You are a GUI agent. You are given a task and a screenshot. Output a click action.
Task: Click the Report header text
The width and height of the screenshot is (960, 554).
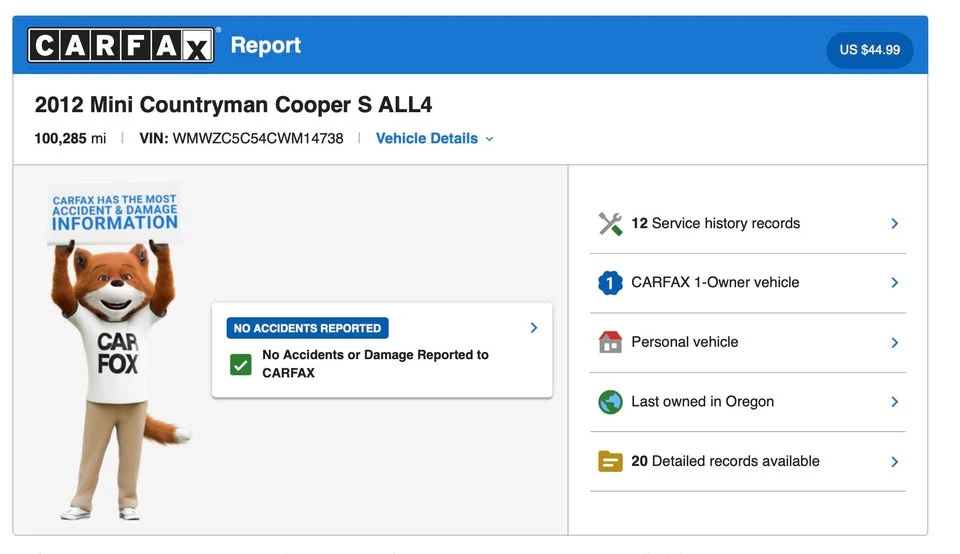click(266, 45)
